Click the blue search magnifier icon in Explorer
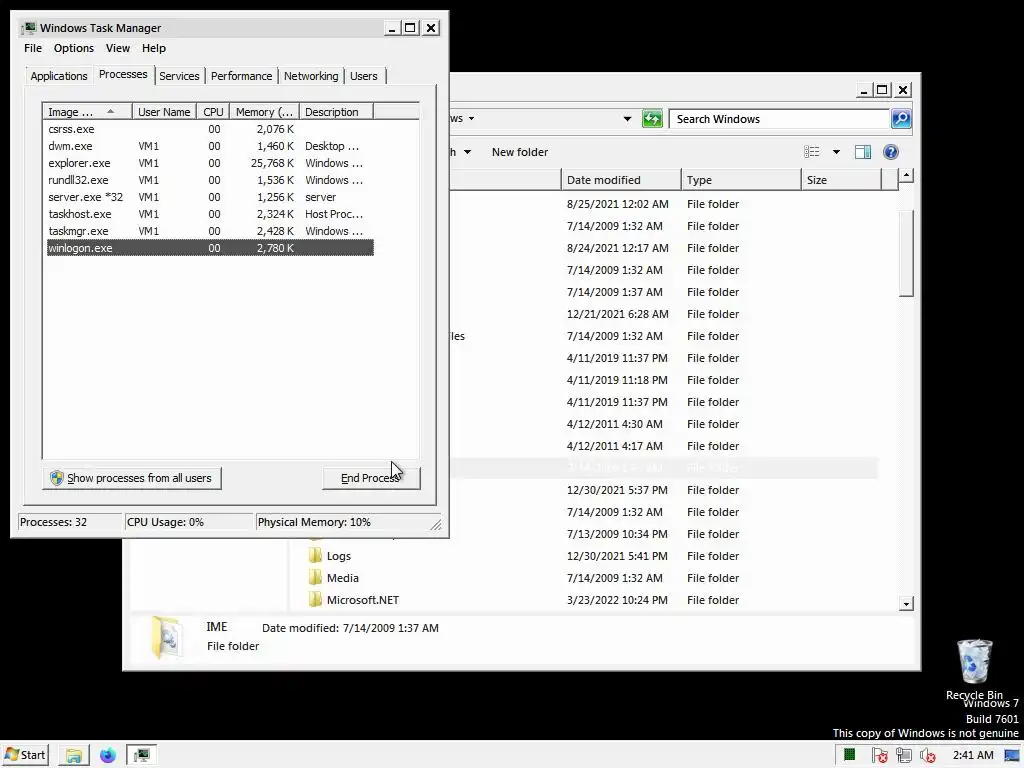Image resolution: width=1024 pixels, height=768 pixels. tap(901, 119)
